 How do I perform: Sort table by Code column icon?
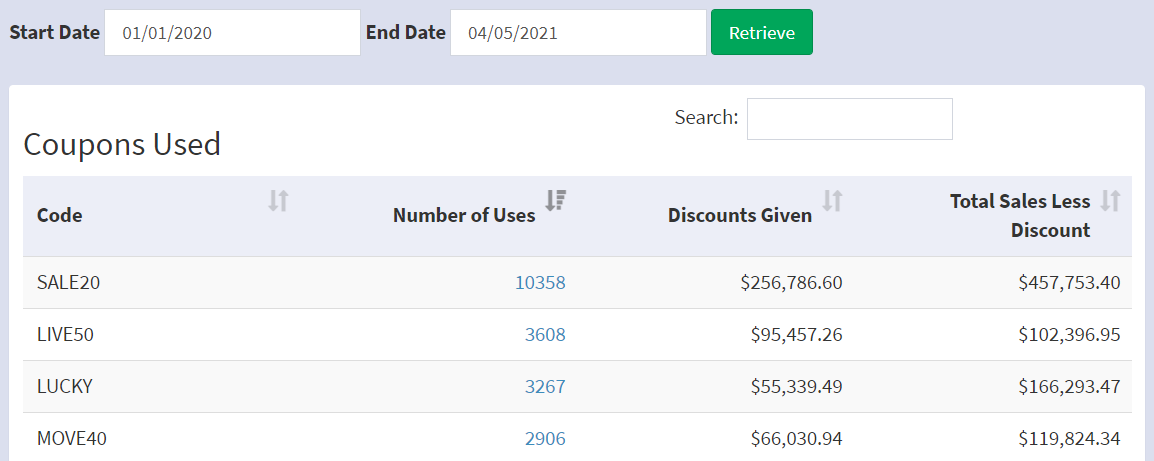click(x=278, y=200)
